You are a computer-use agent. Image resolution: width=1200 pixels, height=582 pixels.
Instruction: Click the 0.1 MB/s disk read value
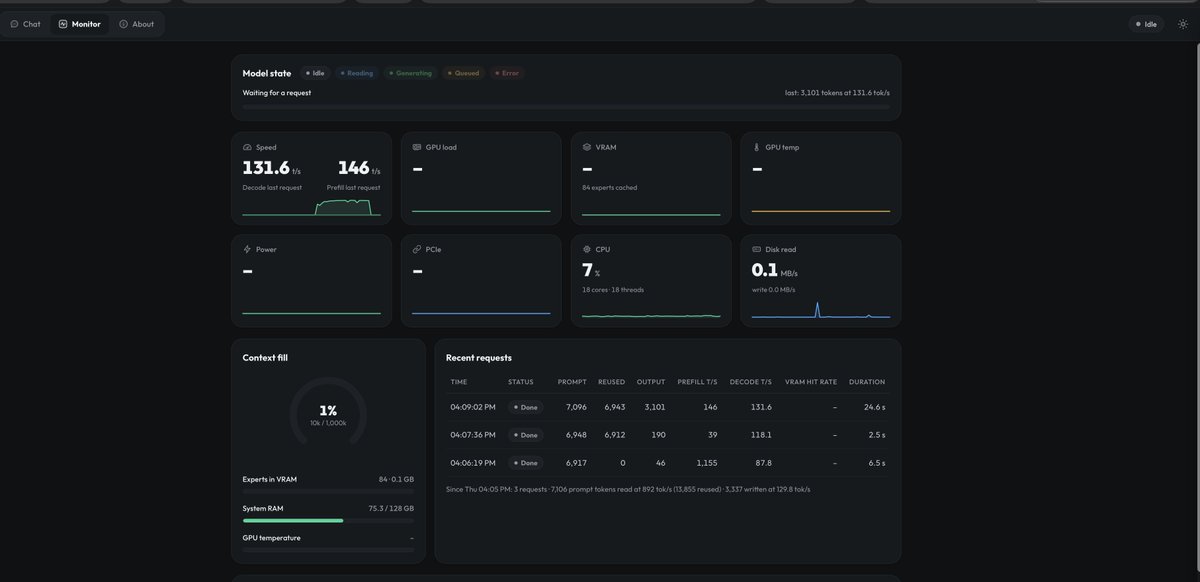(x=775, y=270)
